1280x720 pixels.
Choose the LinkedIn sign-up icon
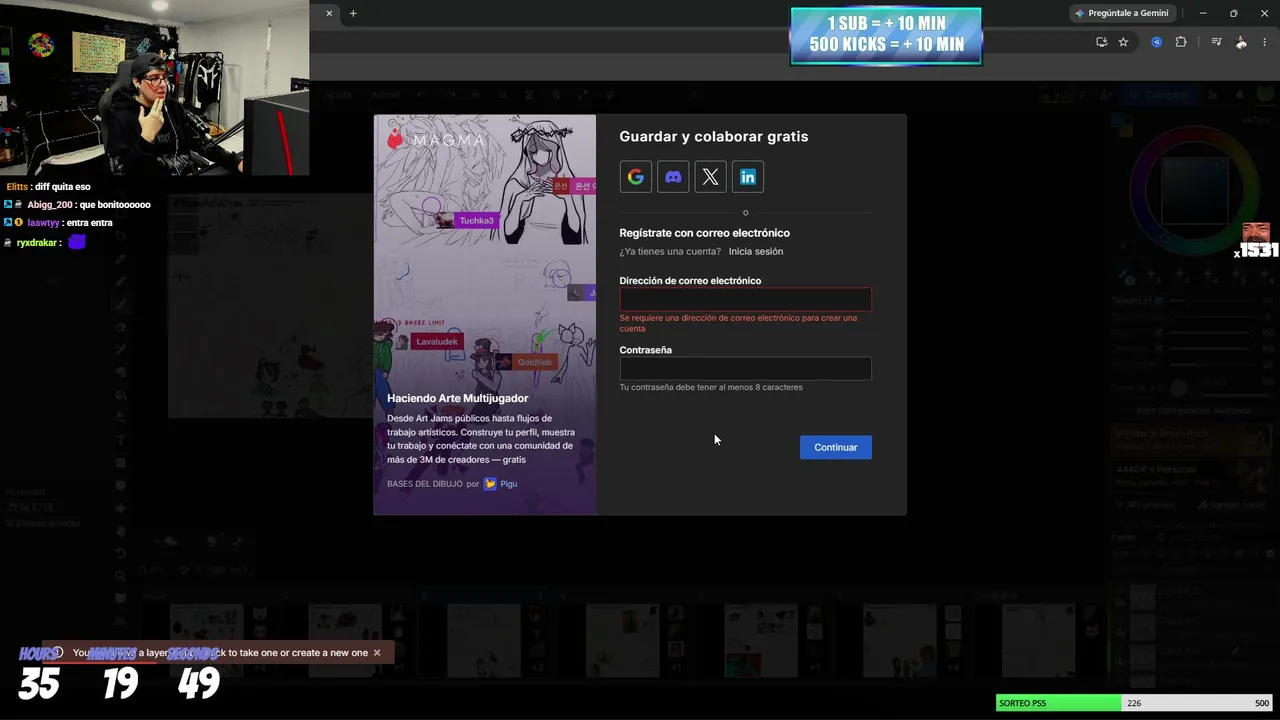[748, 177]
